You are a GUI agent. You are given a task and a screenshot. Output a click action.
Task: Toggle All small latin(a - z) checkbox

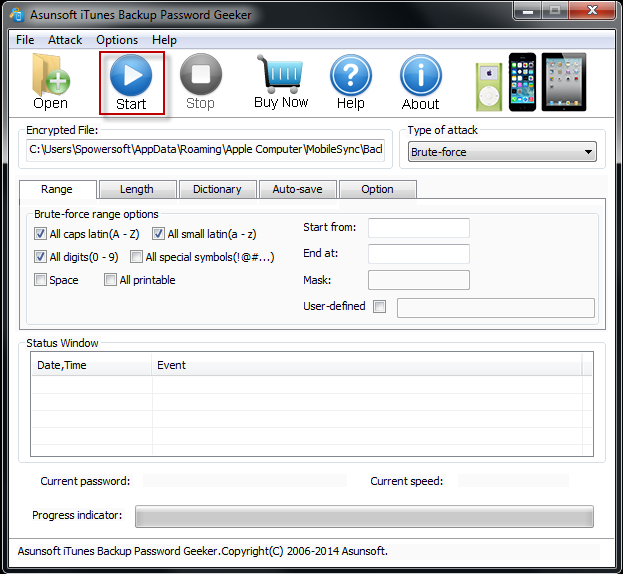(x=158, y=234)
